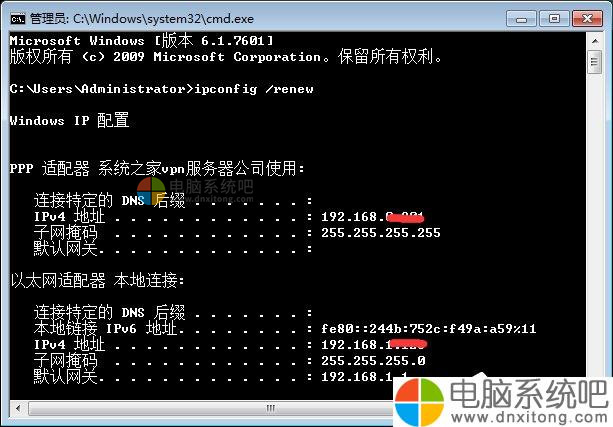Screen dimensions: 613x427
Task: Click the subnet mask 255.255.255.0 value
Action: click(373, 361)
